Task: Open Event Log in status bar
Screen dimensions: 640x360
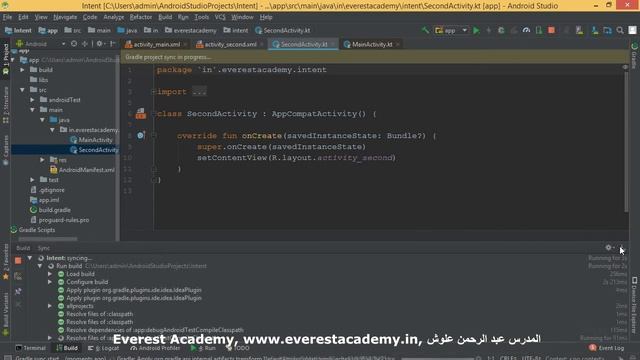Action: pyautogui.click(x=607, y=348)
